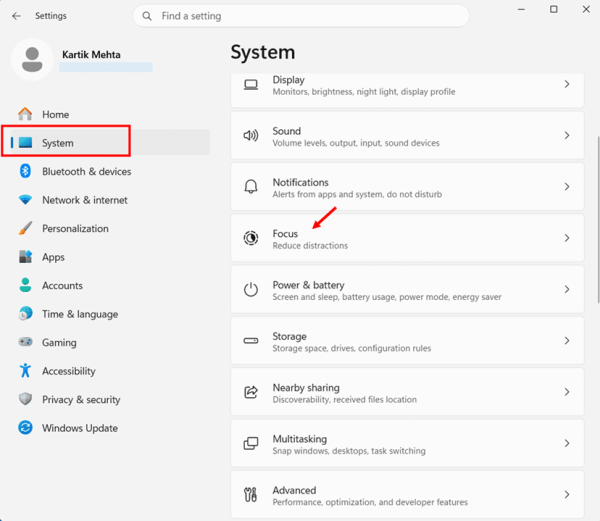600x521 pixels.
Task: Click the Gaming controller icon
Action: tap(25, 342)
